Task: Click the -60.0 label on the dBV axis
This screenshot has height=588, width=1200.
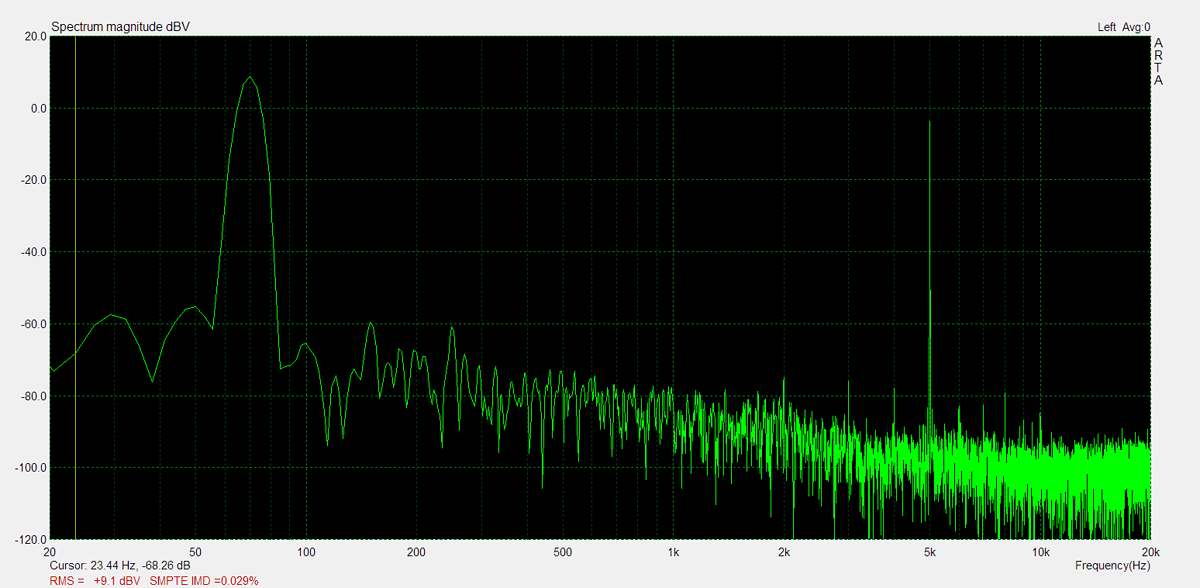Action: pos(33,324)
